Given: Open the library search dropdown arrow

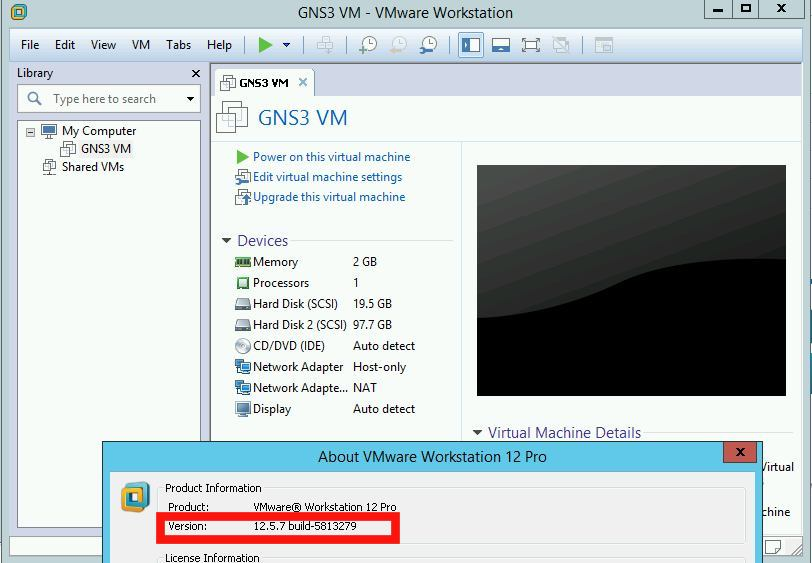Looking at the screenshot, I should pos(191,98).
